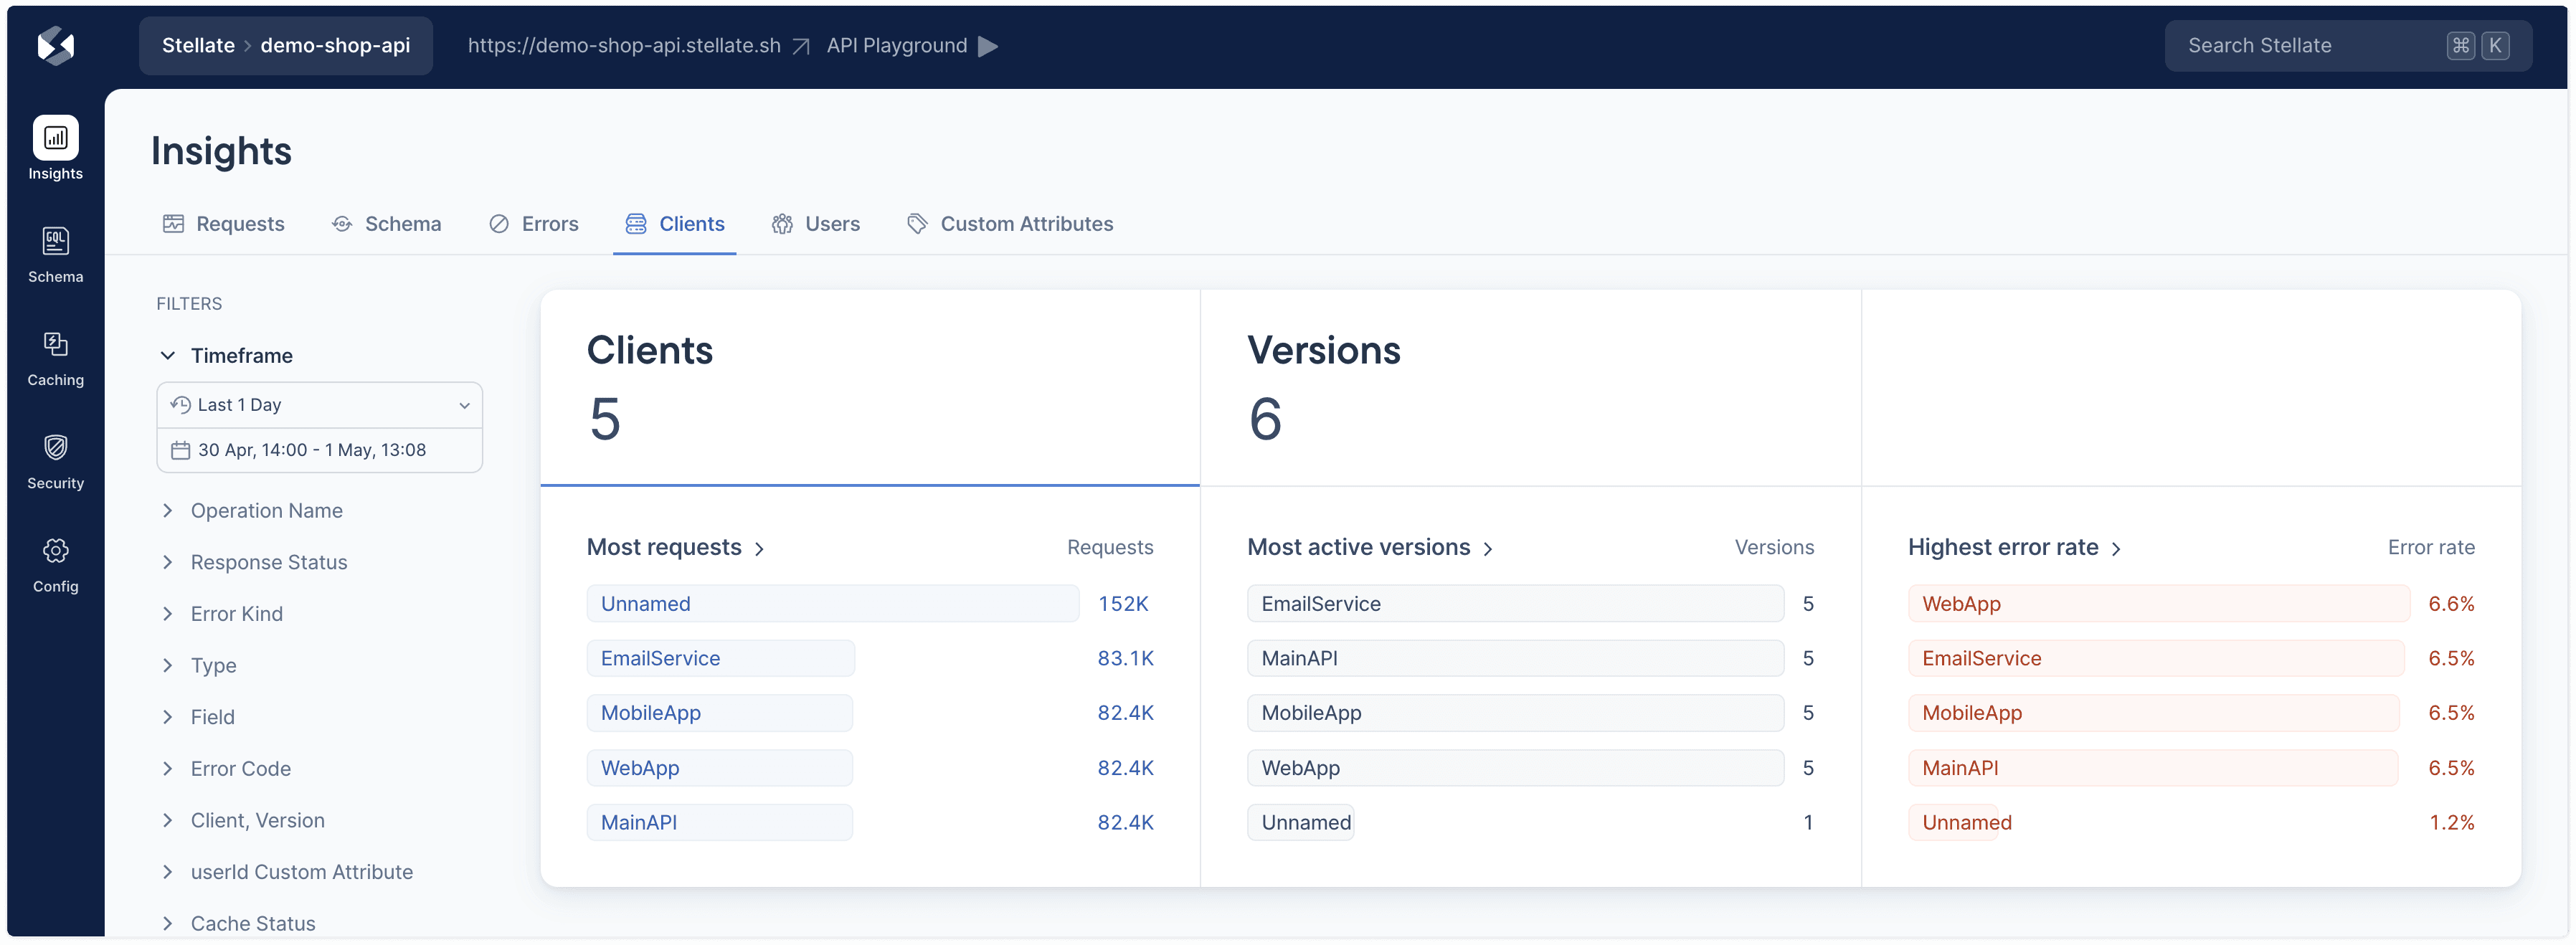Expand the Operation Name filter
The height and width of the screenshot is (945, 2576).
tap(266, 511)
